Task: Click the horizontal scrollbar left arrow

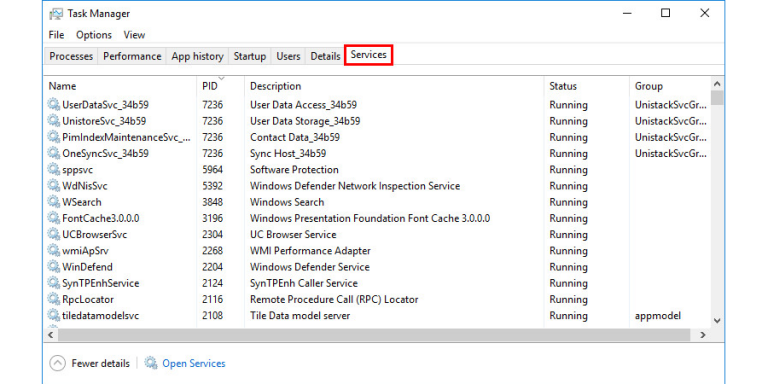Action: coord(49,335)
